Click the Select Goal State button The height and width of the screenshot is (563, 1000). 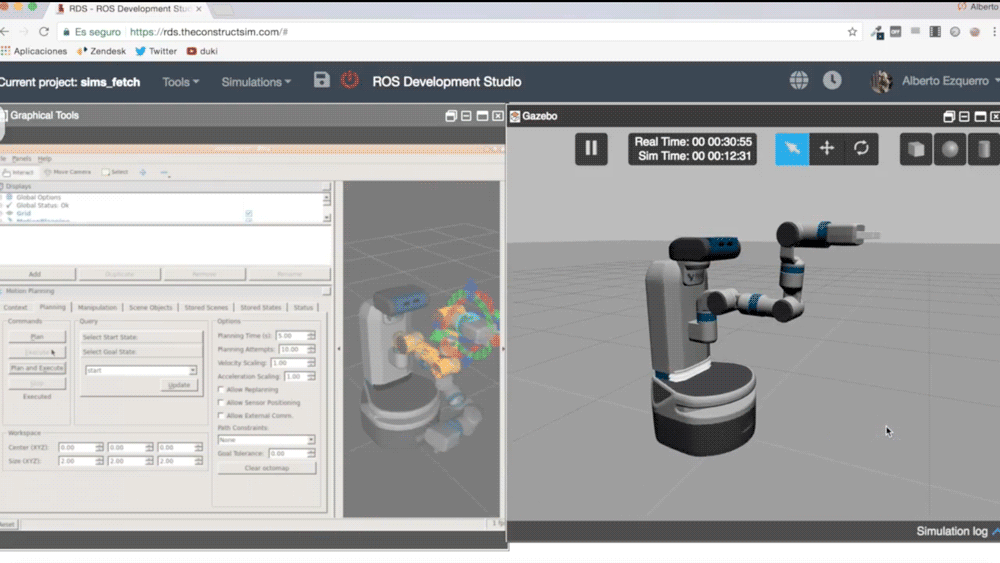coord(140,351)
